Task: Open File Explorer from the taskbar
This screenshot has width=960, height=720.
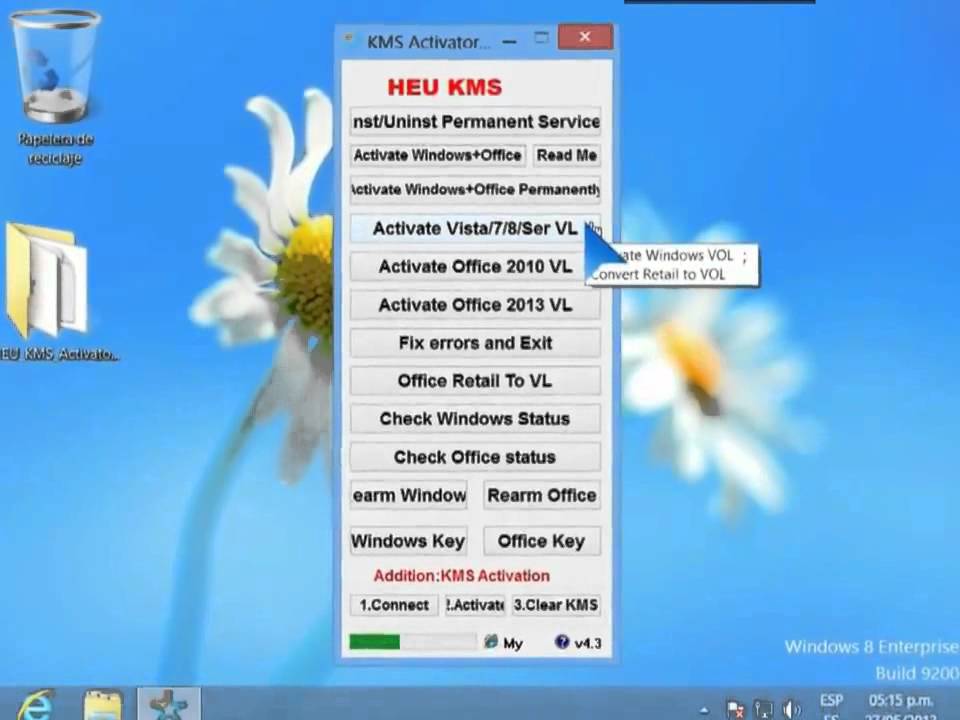Action: click(103, 705)
